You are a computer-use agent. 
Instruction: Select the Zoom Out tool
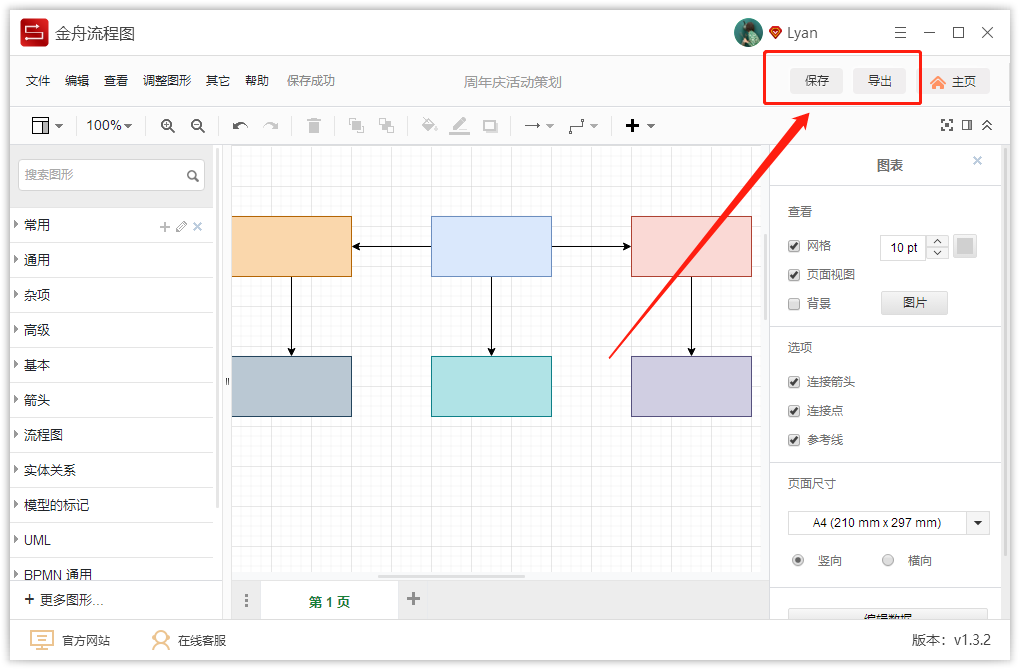pyautogui.click(x=198, y=125)
